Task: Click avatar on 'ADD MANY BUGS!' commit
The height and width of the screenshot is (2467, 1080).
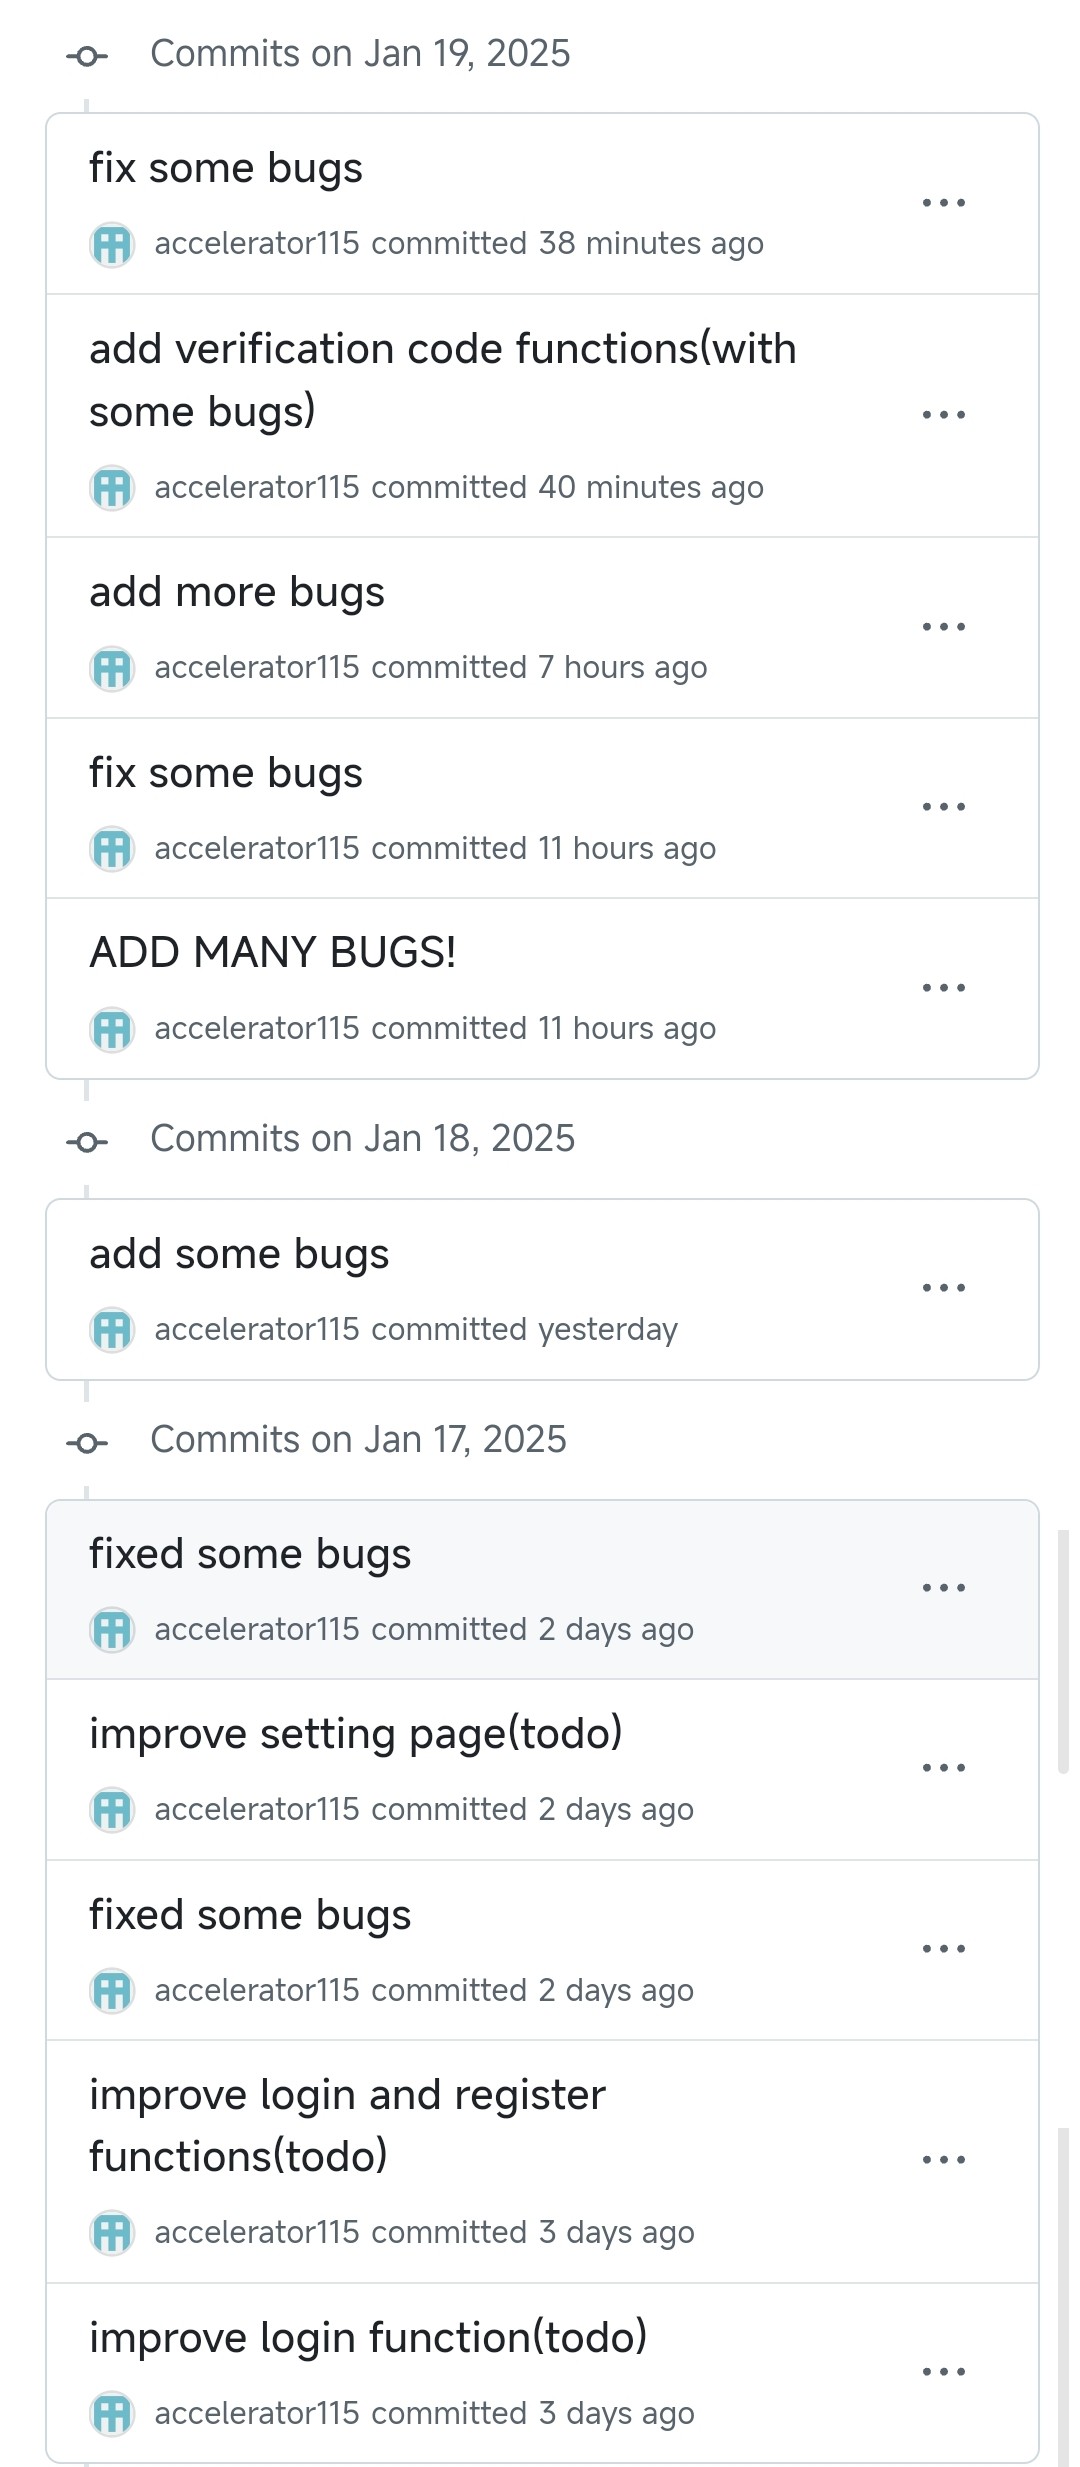Action: coord(112,1029)
